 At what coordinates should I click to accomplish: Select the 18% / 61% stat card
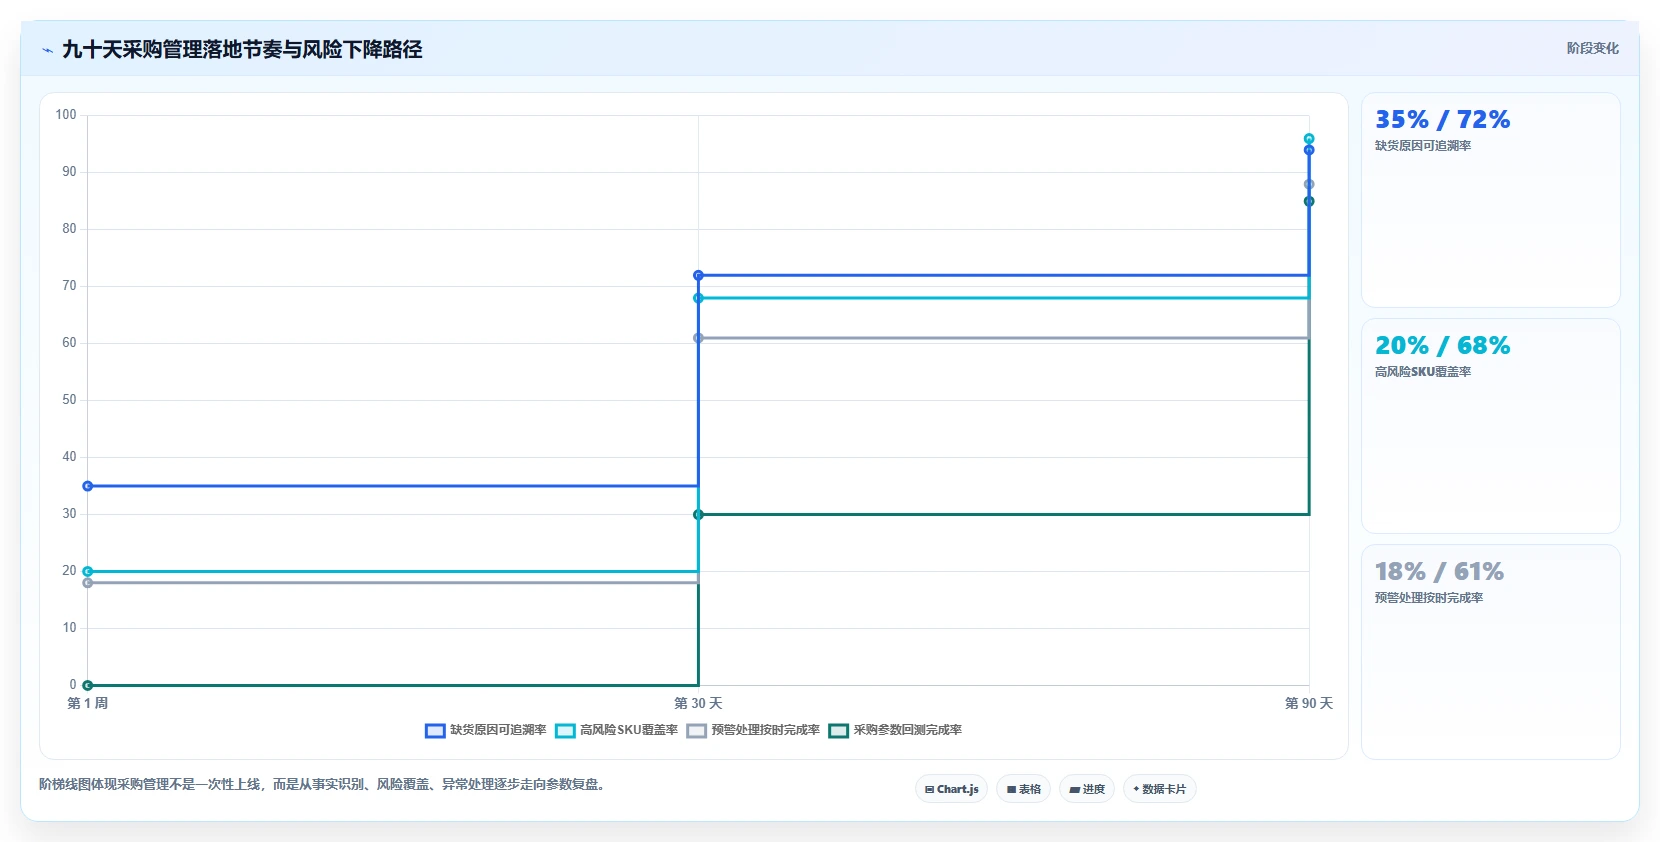[1490, 652]
